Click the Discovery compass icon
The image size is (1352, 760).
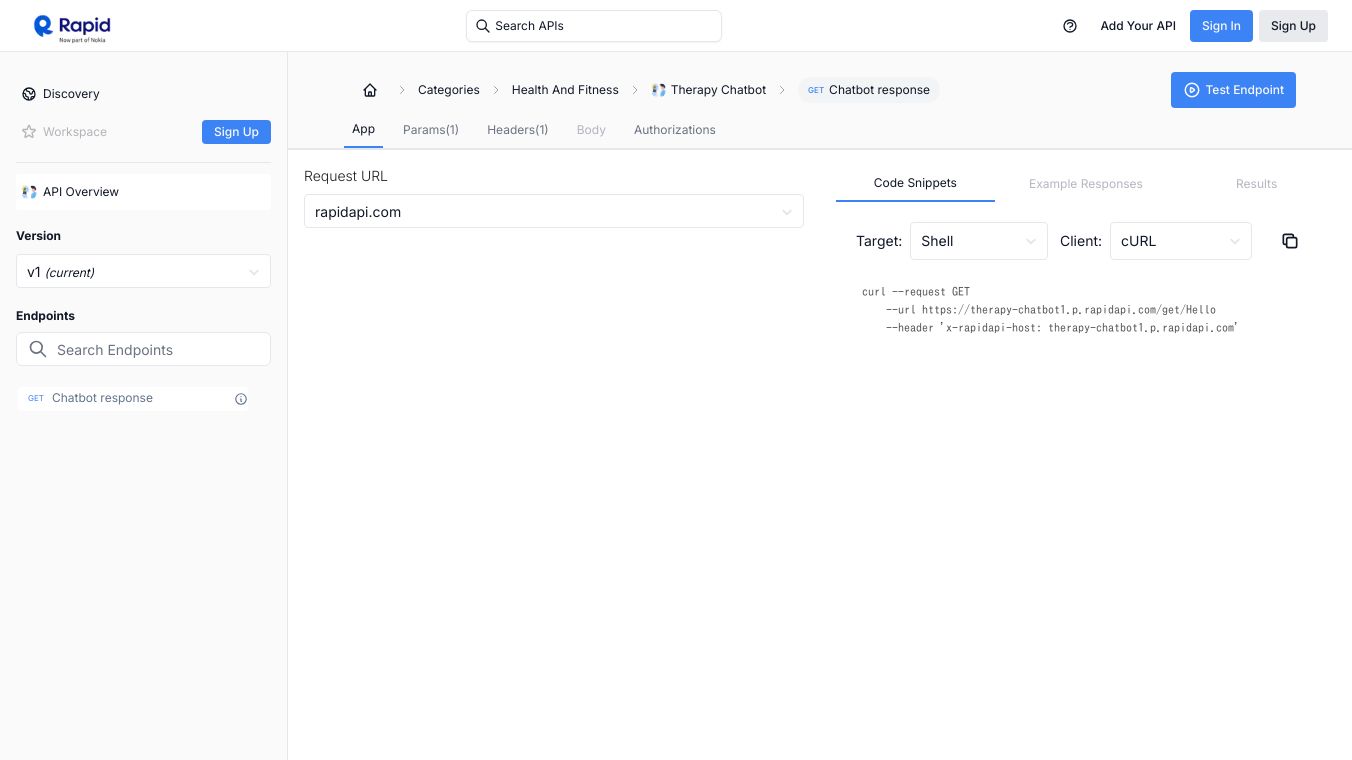coord(29,94)
